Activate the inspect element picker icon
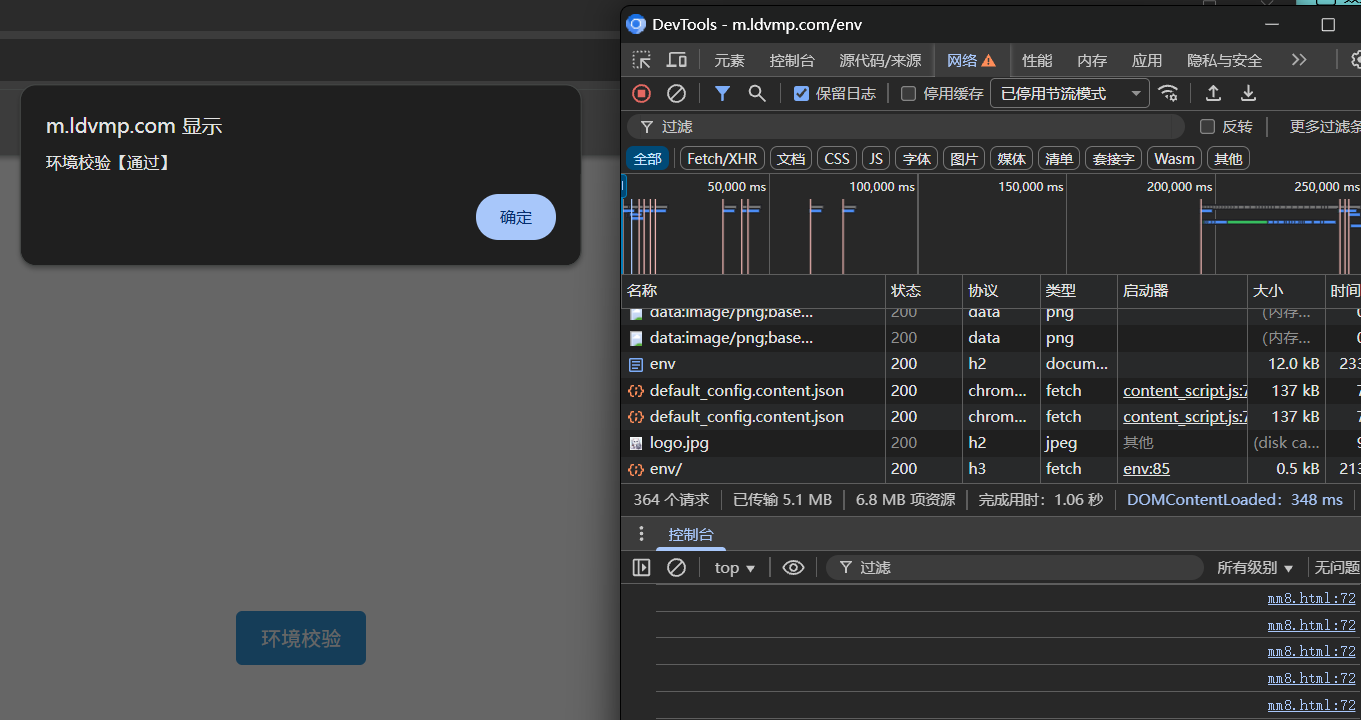 642,60
